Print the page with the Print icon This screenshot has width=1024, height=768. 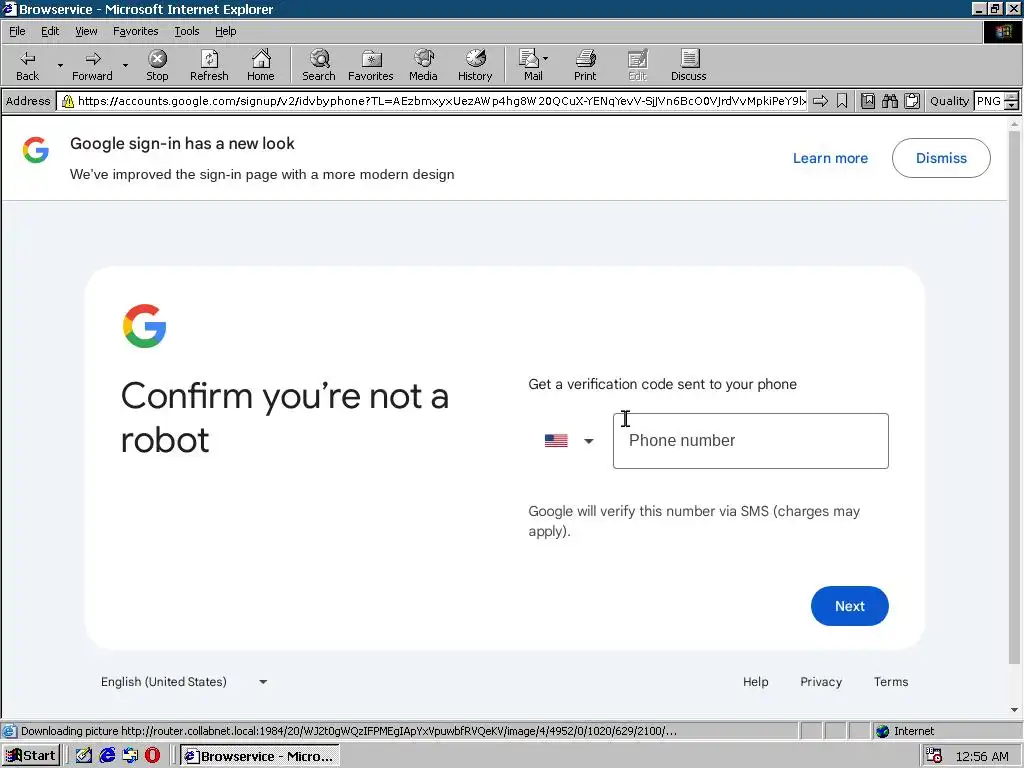pos(585,65)
